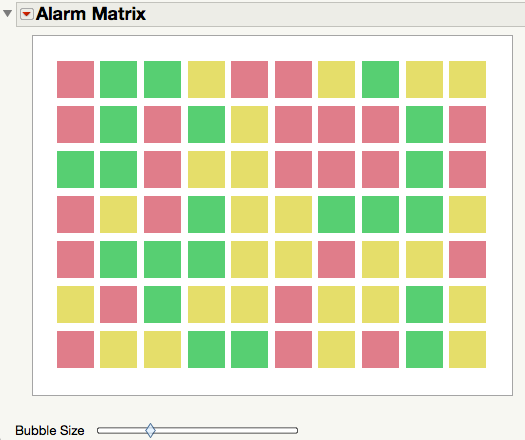Screen dimensions: 525x440
Task: Choose the only green cell in the seventh column
Action: pyautogui.click(x=336, y=214)
